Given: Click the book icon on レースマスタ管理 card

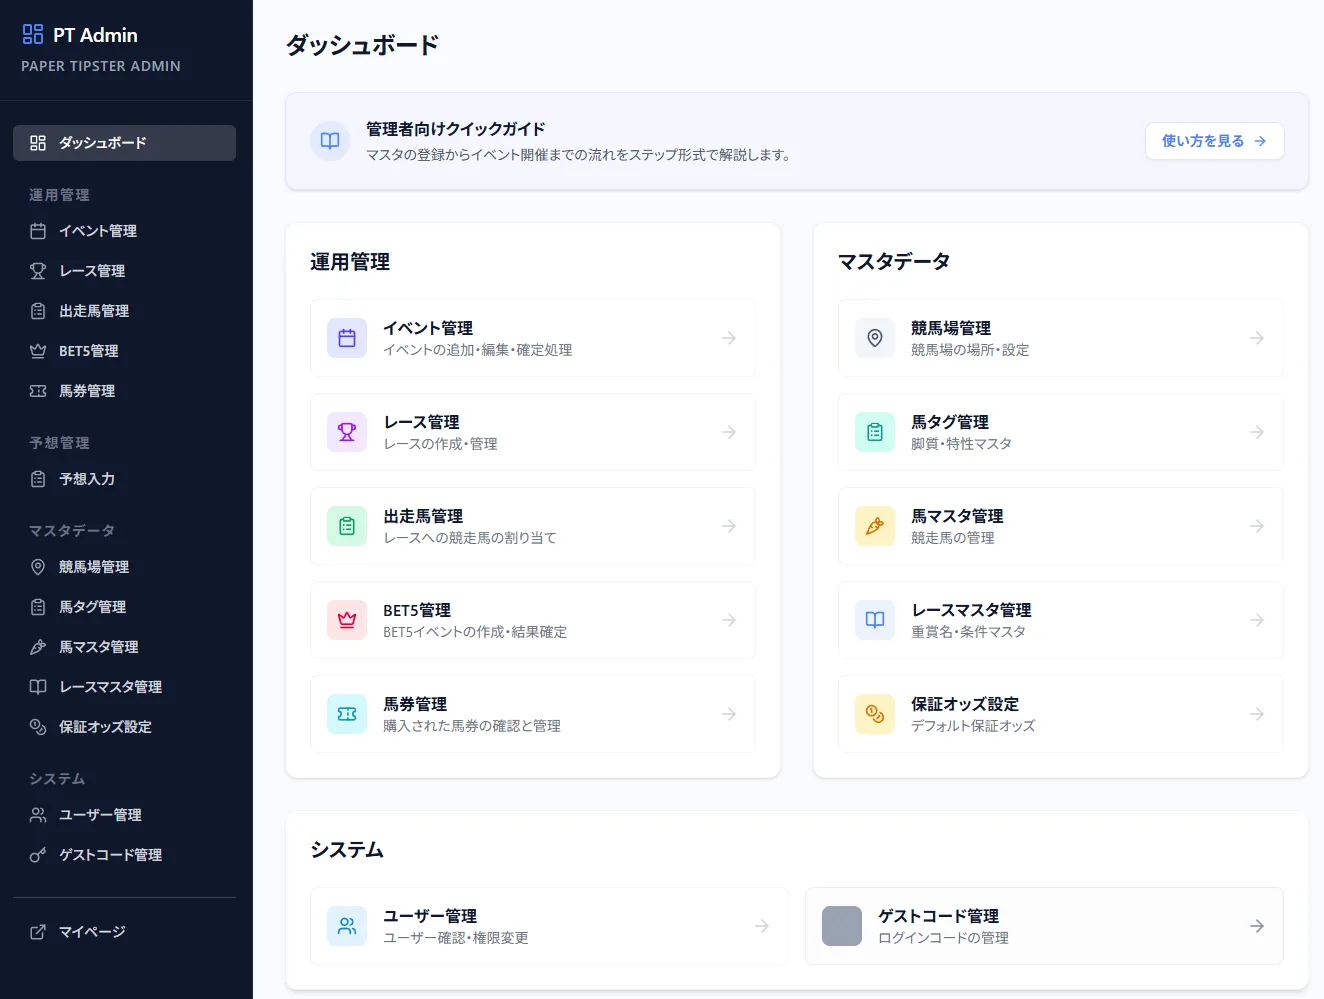Looking at the screenshot, I should click(874, 620).
